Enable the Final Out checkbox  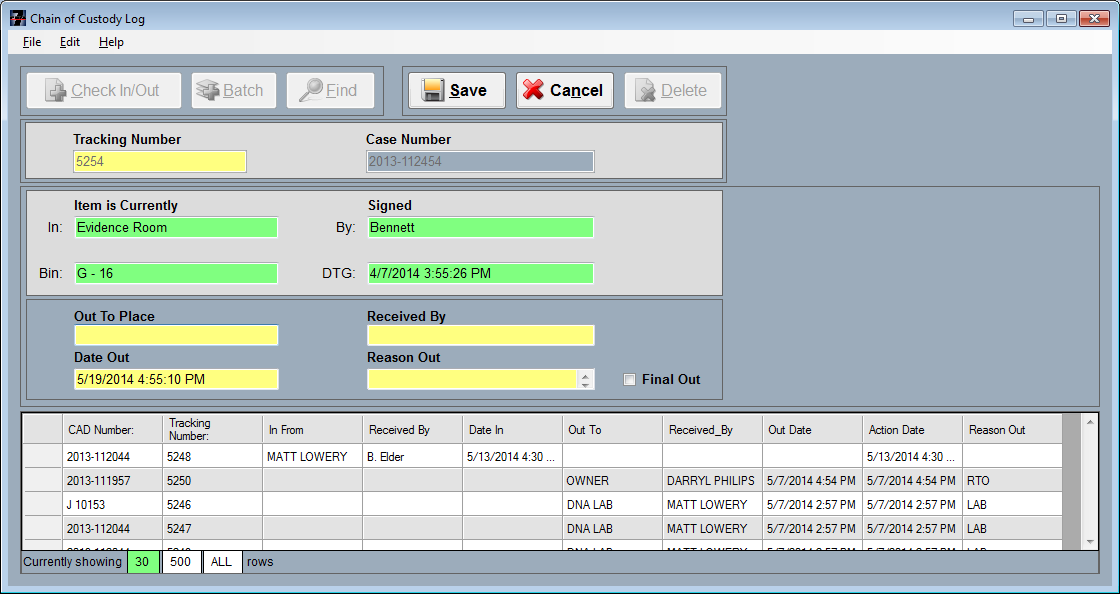(628, 379)
